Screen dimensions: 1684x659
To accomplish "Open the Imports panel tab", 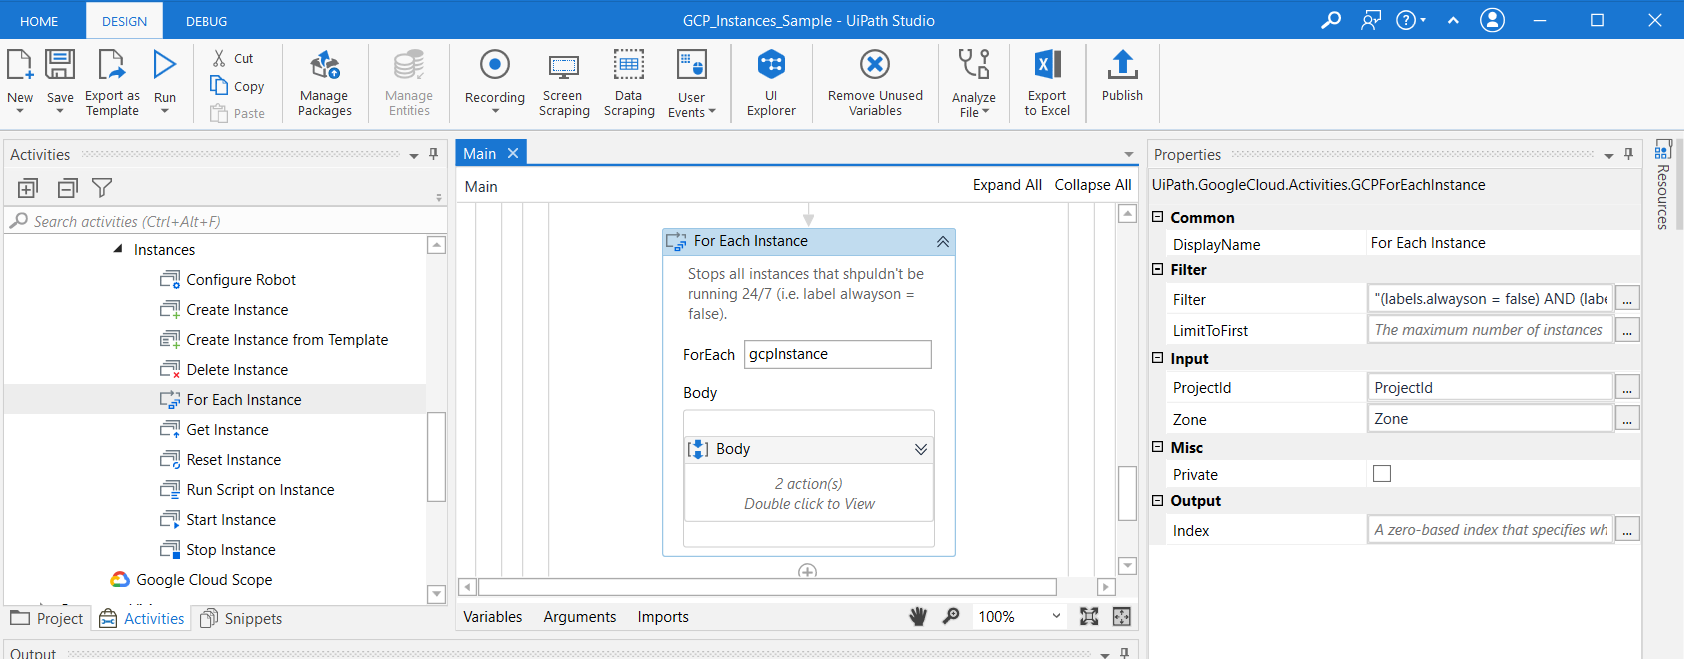I will click(663, 617).
